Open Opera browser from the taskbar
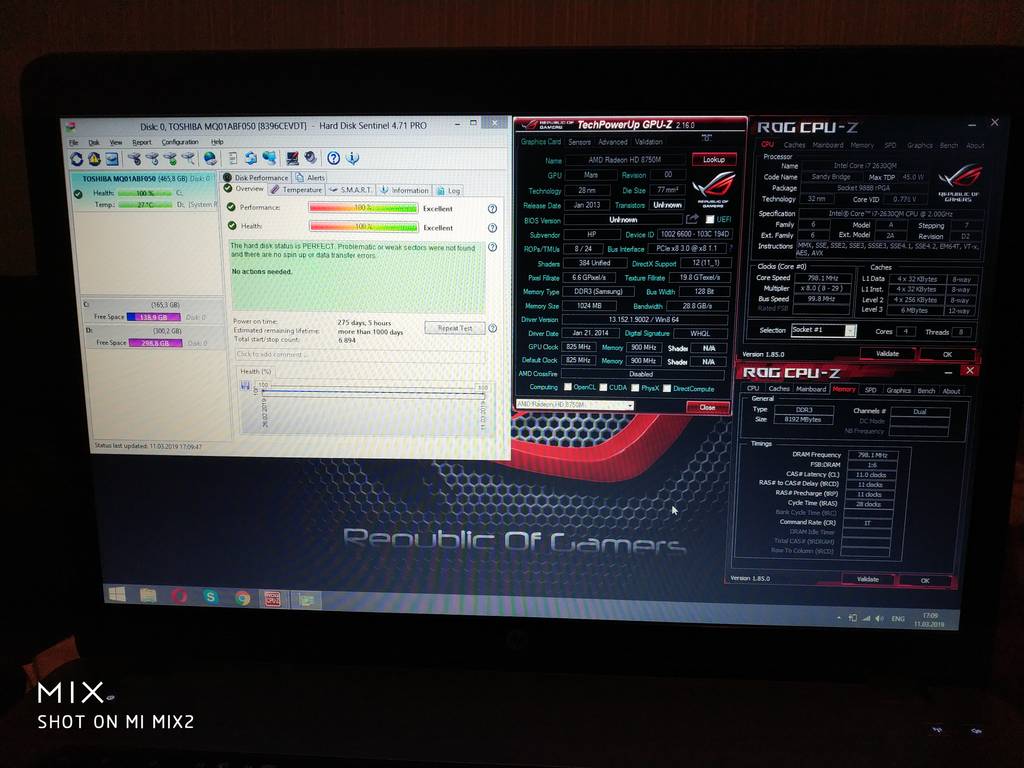This screenshot has width=1024, height=768. click(x=180, y=596)
